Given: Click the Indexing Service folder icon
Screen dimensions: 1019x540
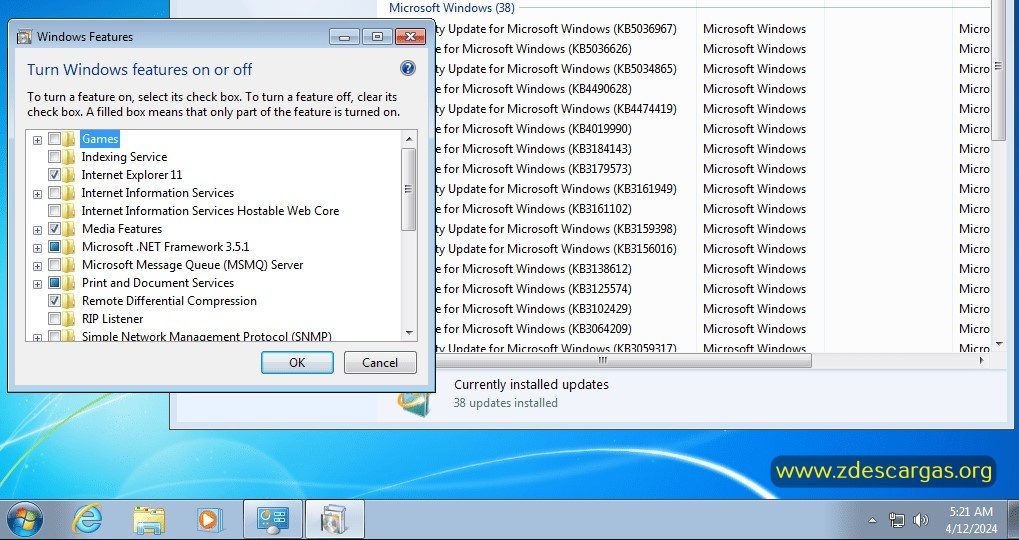Looking at the screenshot, I should tap(69, 157).
